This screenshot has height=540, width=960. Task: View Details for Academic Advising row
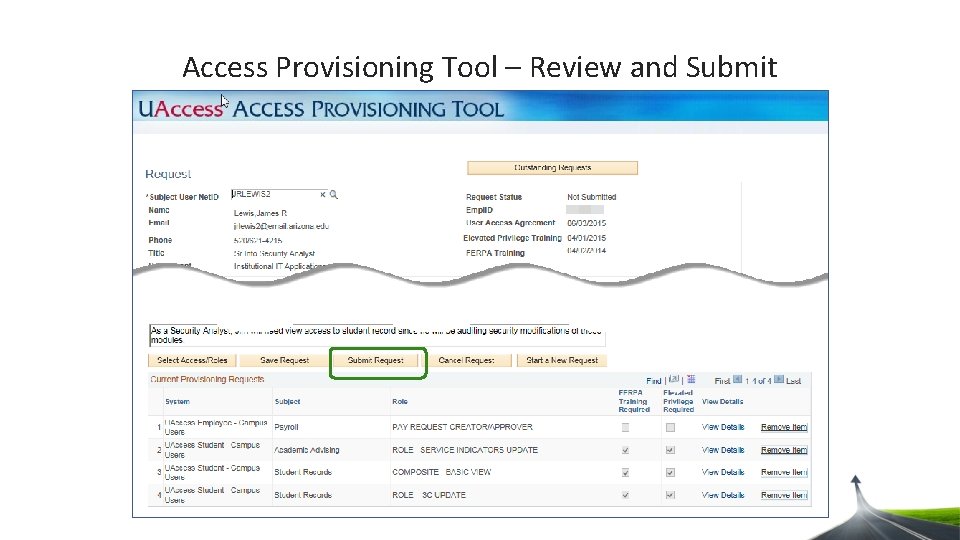(x=722, y=450)
